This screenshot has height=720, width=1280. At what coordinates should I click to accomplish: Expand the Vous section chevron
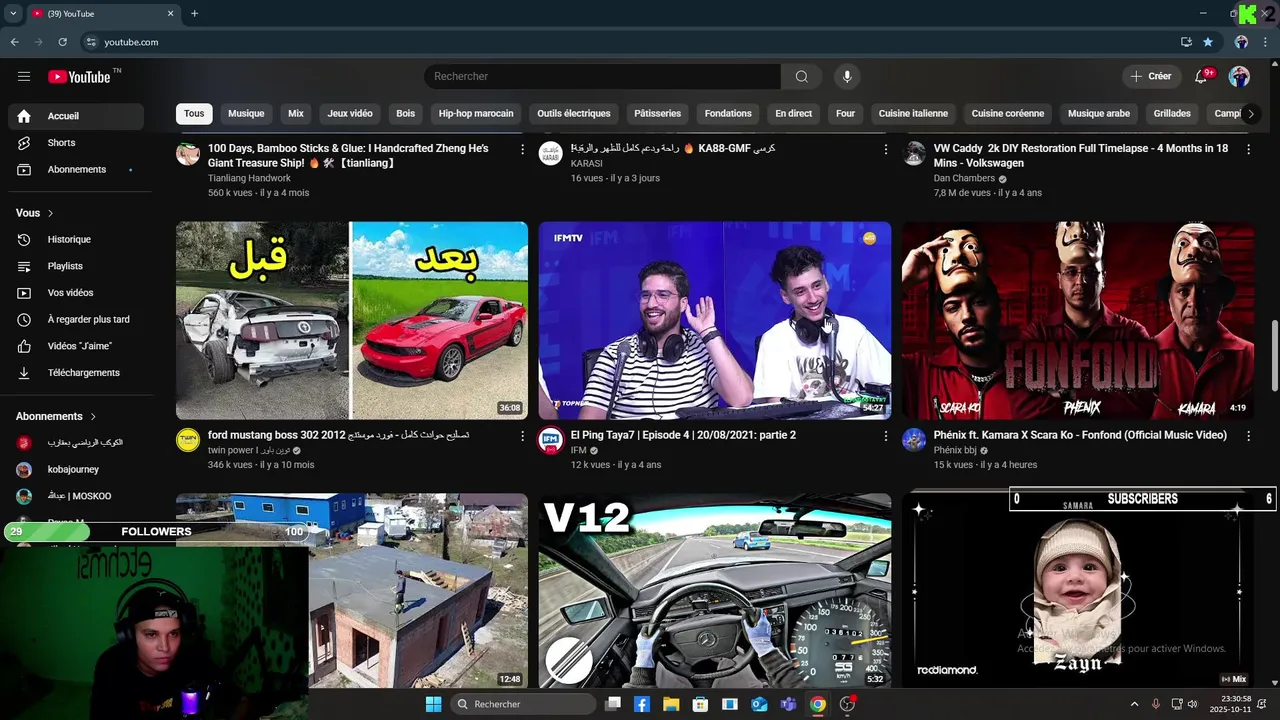click(50, 213)
